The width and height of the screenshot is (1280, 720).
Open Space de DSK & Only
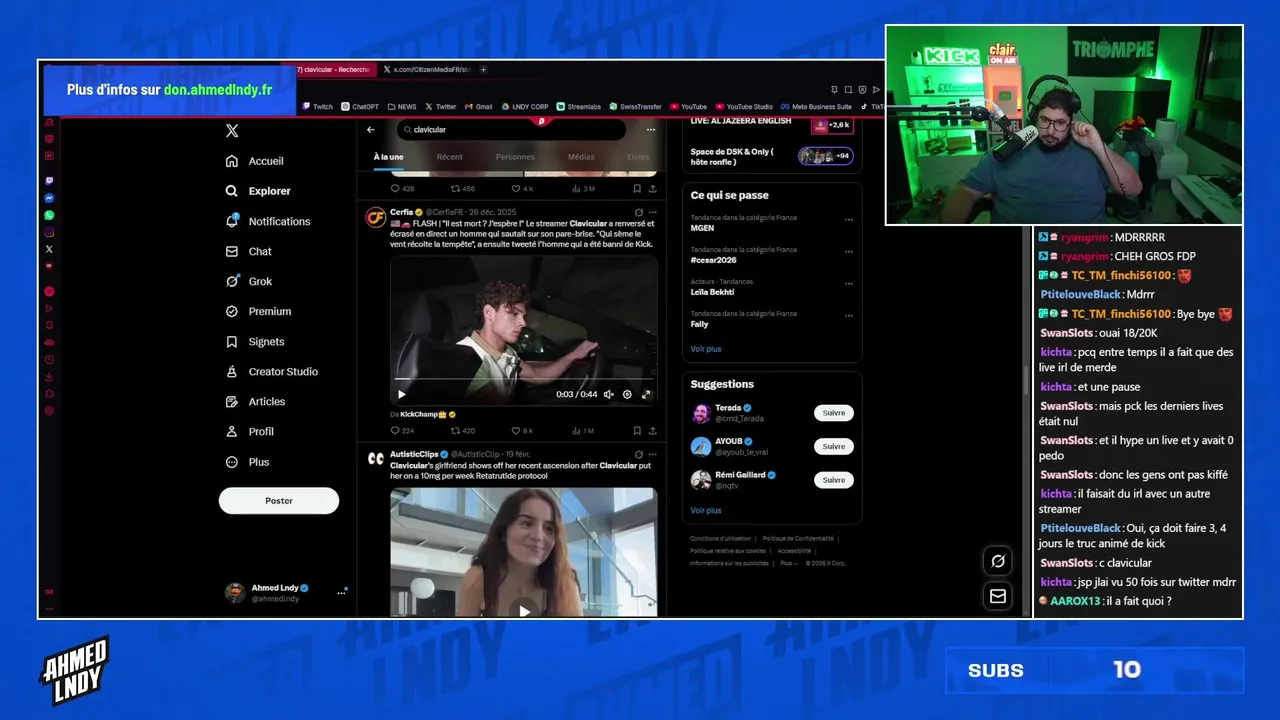pyautogui.click(x=771, y=156)
